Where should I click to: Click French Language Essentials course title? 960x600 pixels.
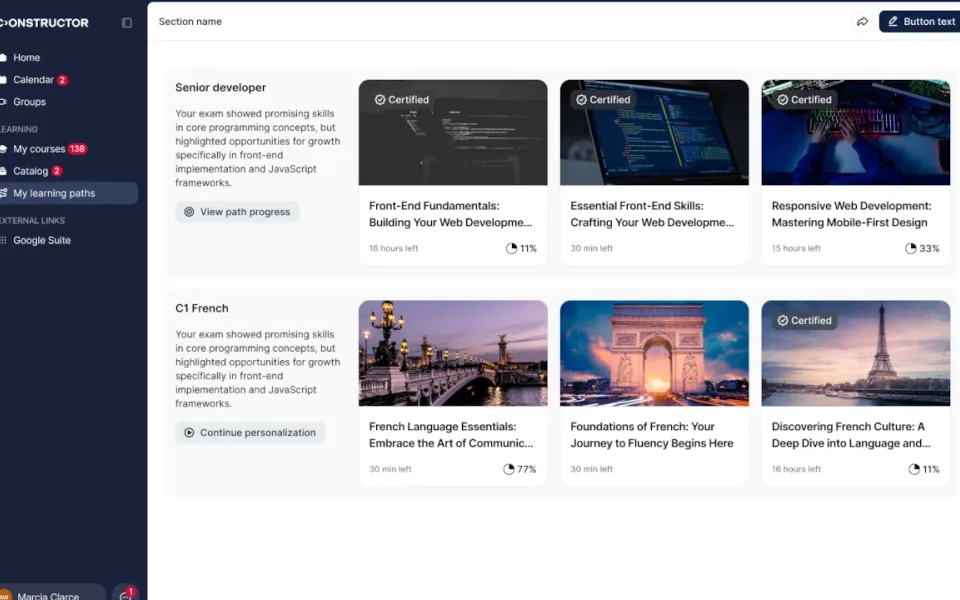(x=451, y=435)
